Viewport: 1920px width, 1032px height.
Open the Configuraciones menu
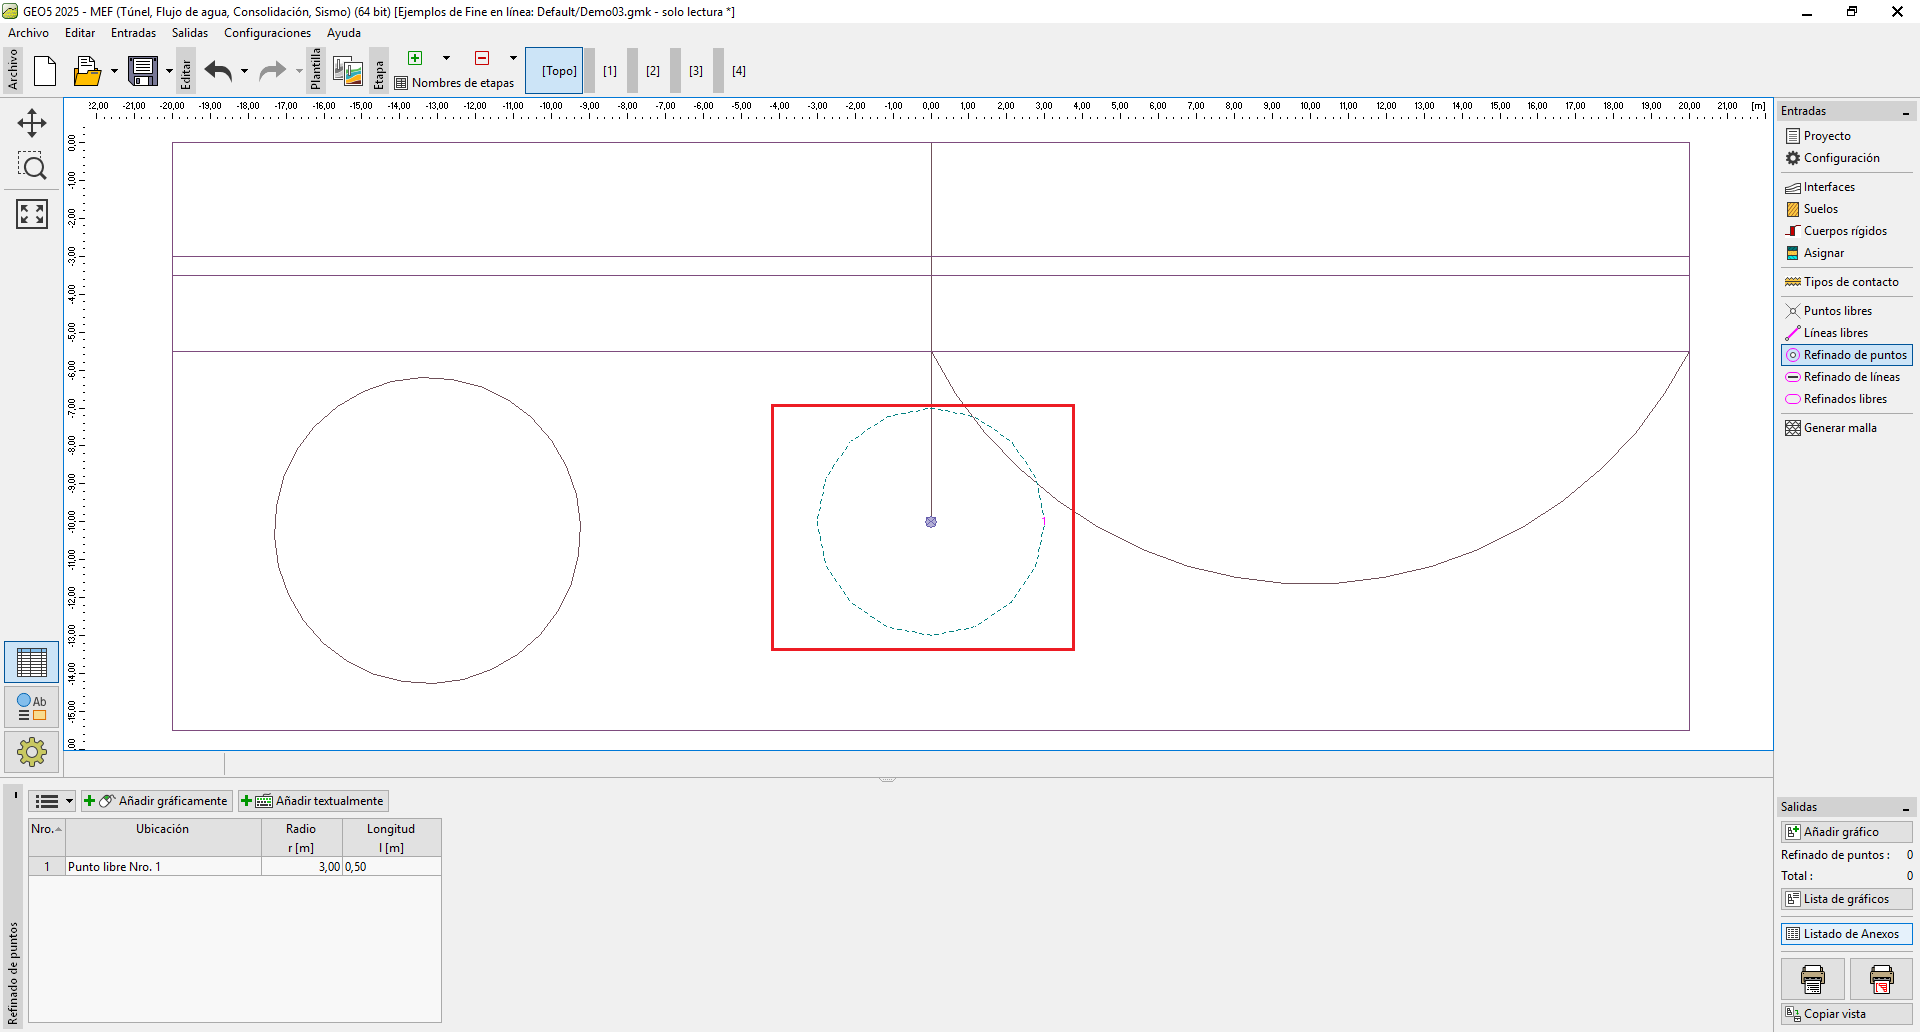pos(267,33)
